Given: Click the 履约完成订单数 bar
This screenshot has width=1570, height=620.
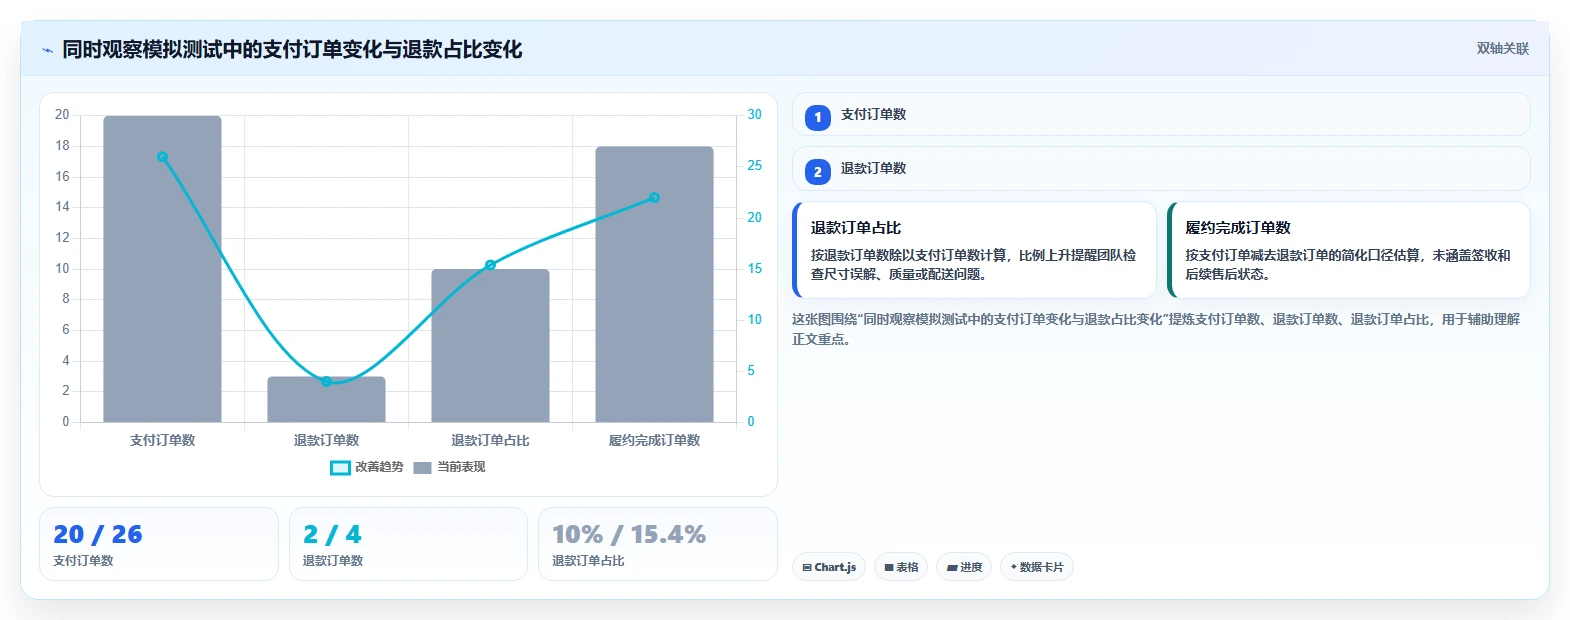Looking at the screenshot, I should pos(654,284).
